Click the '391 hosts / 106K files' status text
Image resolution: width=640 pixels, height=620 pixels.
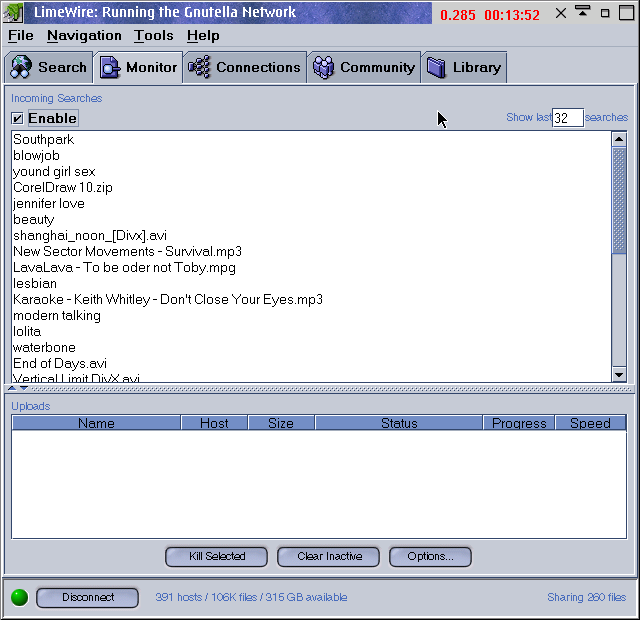click(251, 598)
